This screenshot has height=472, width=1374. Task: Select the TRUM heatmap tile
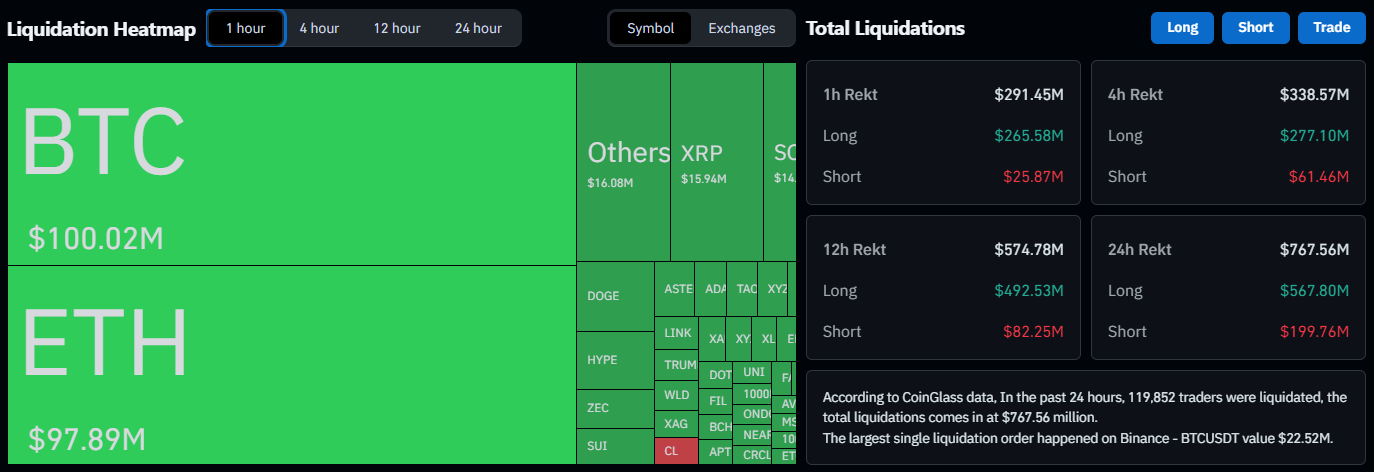point(676,365)
